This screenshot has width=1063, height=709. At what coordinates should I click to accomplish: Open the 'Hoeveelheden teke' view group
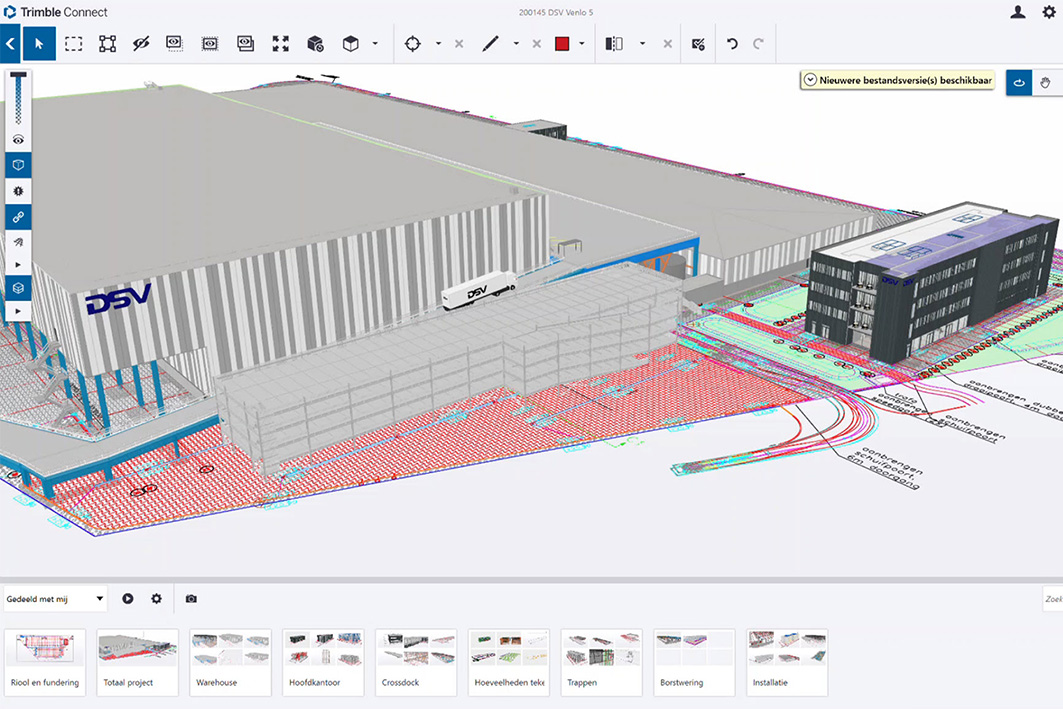click(509, 662)
